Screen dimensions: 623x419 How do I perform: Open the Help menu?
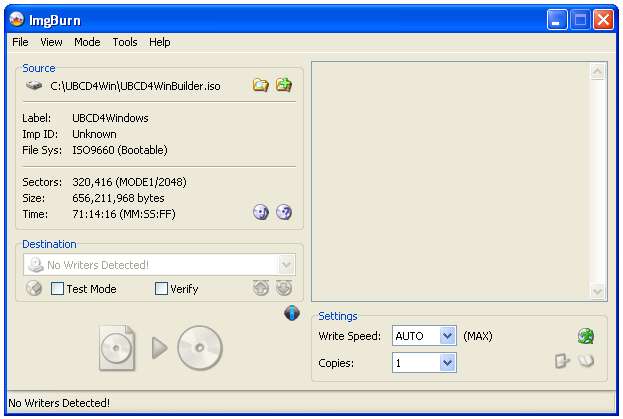[160, 42]
